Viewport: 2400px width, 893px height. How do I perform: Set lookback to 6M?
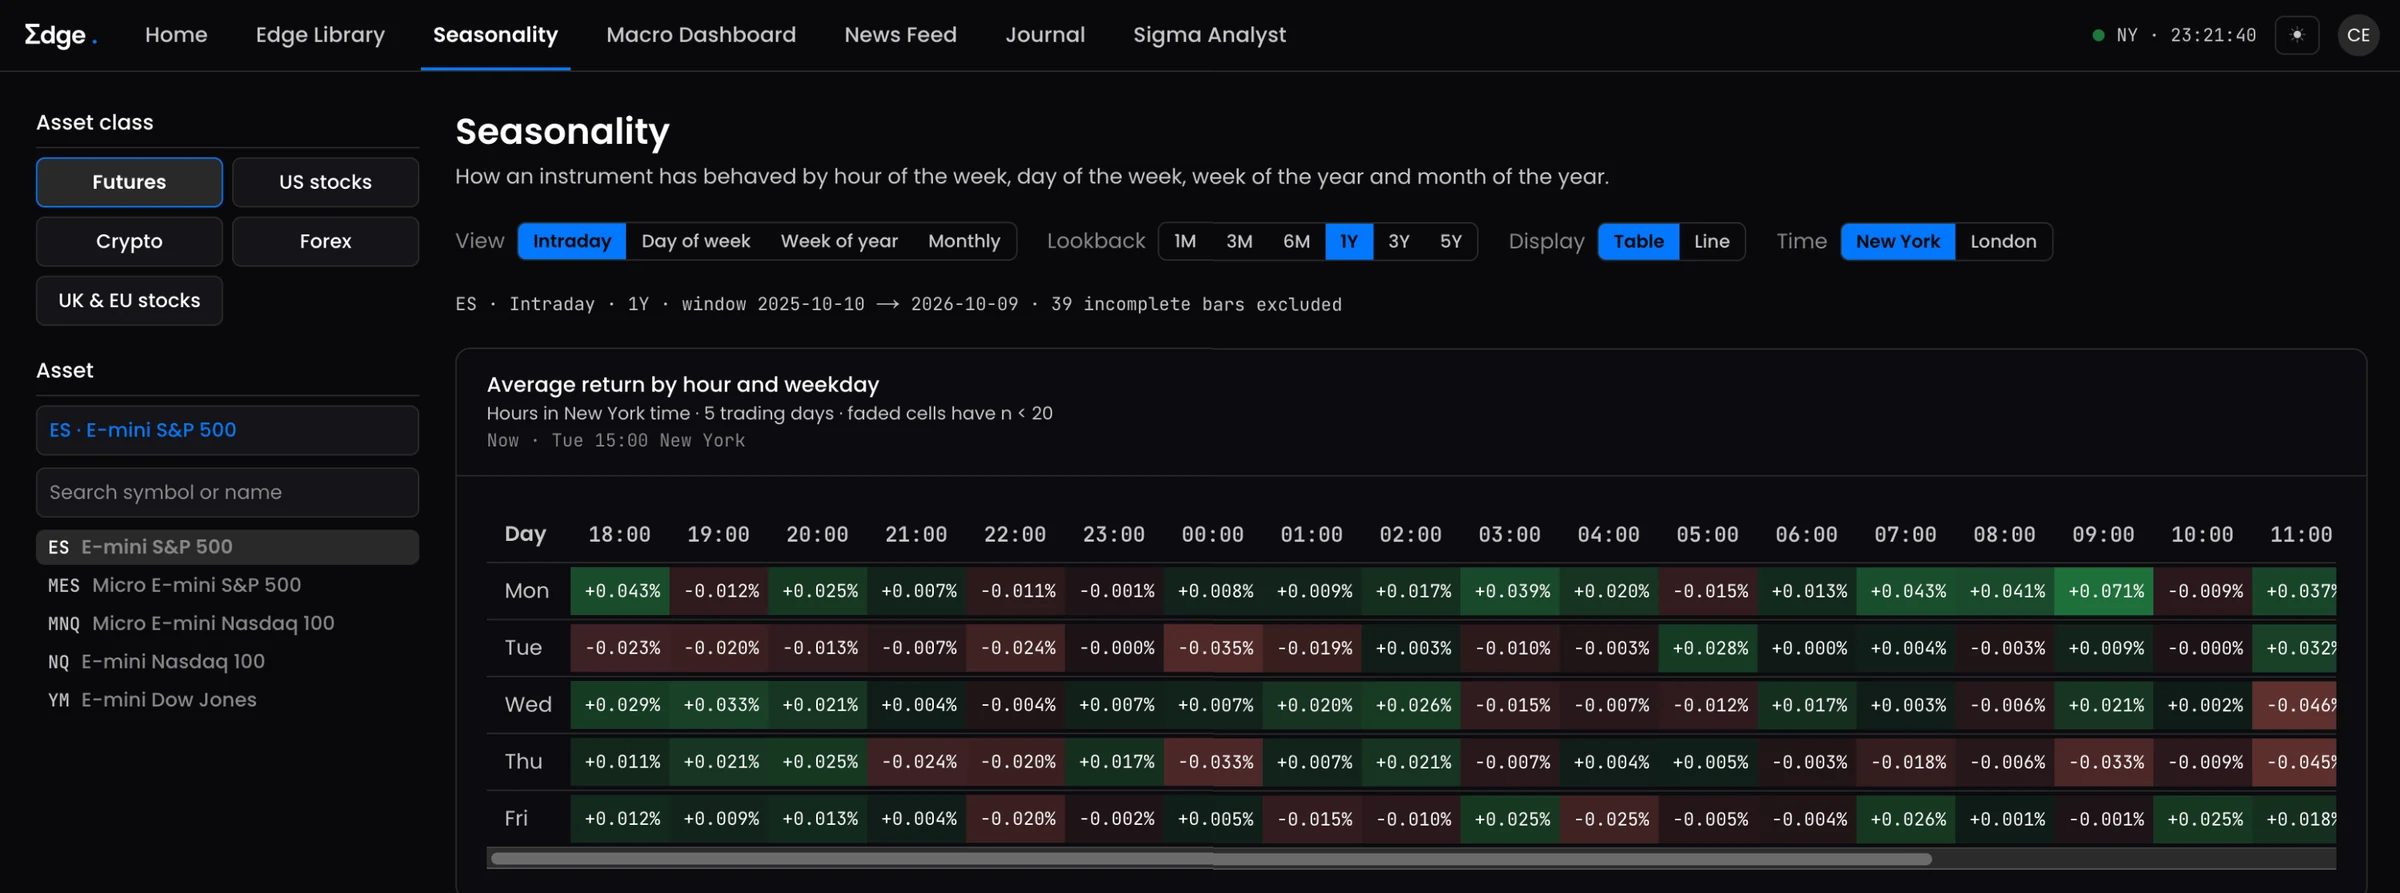pos(1296,241)
